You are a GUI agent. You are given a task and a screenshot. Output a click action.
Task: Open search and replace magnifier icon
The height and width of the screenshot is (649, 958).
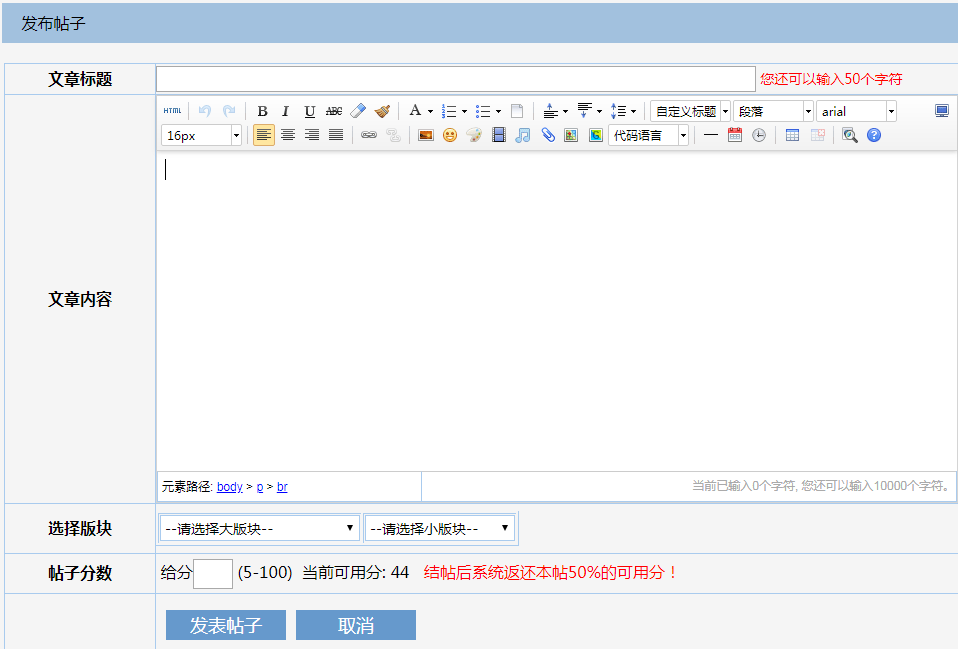point(849,135)
